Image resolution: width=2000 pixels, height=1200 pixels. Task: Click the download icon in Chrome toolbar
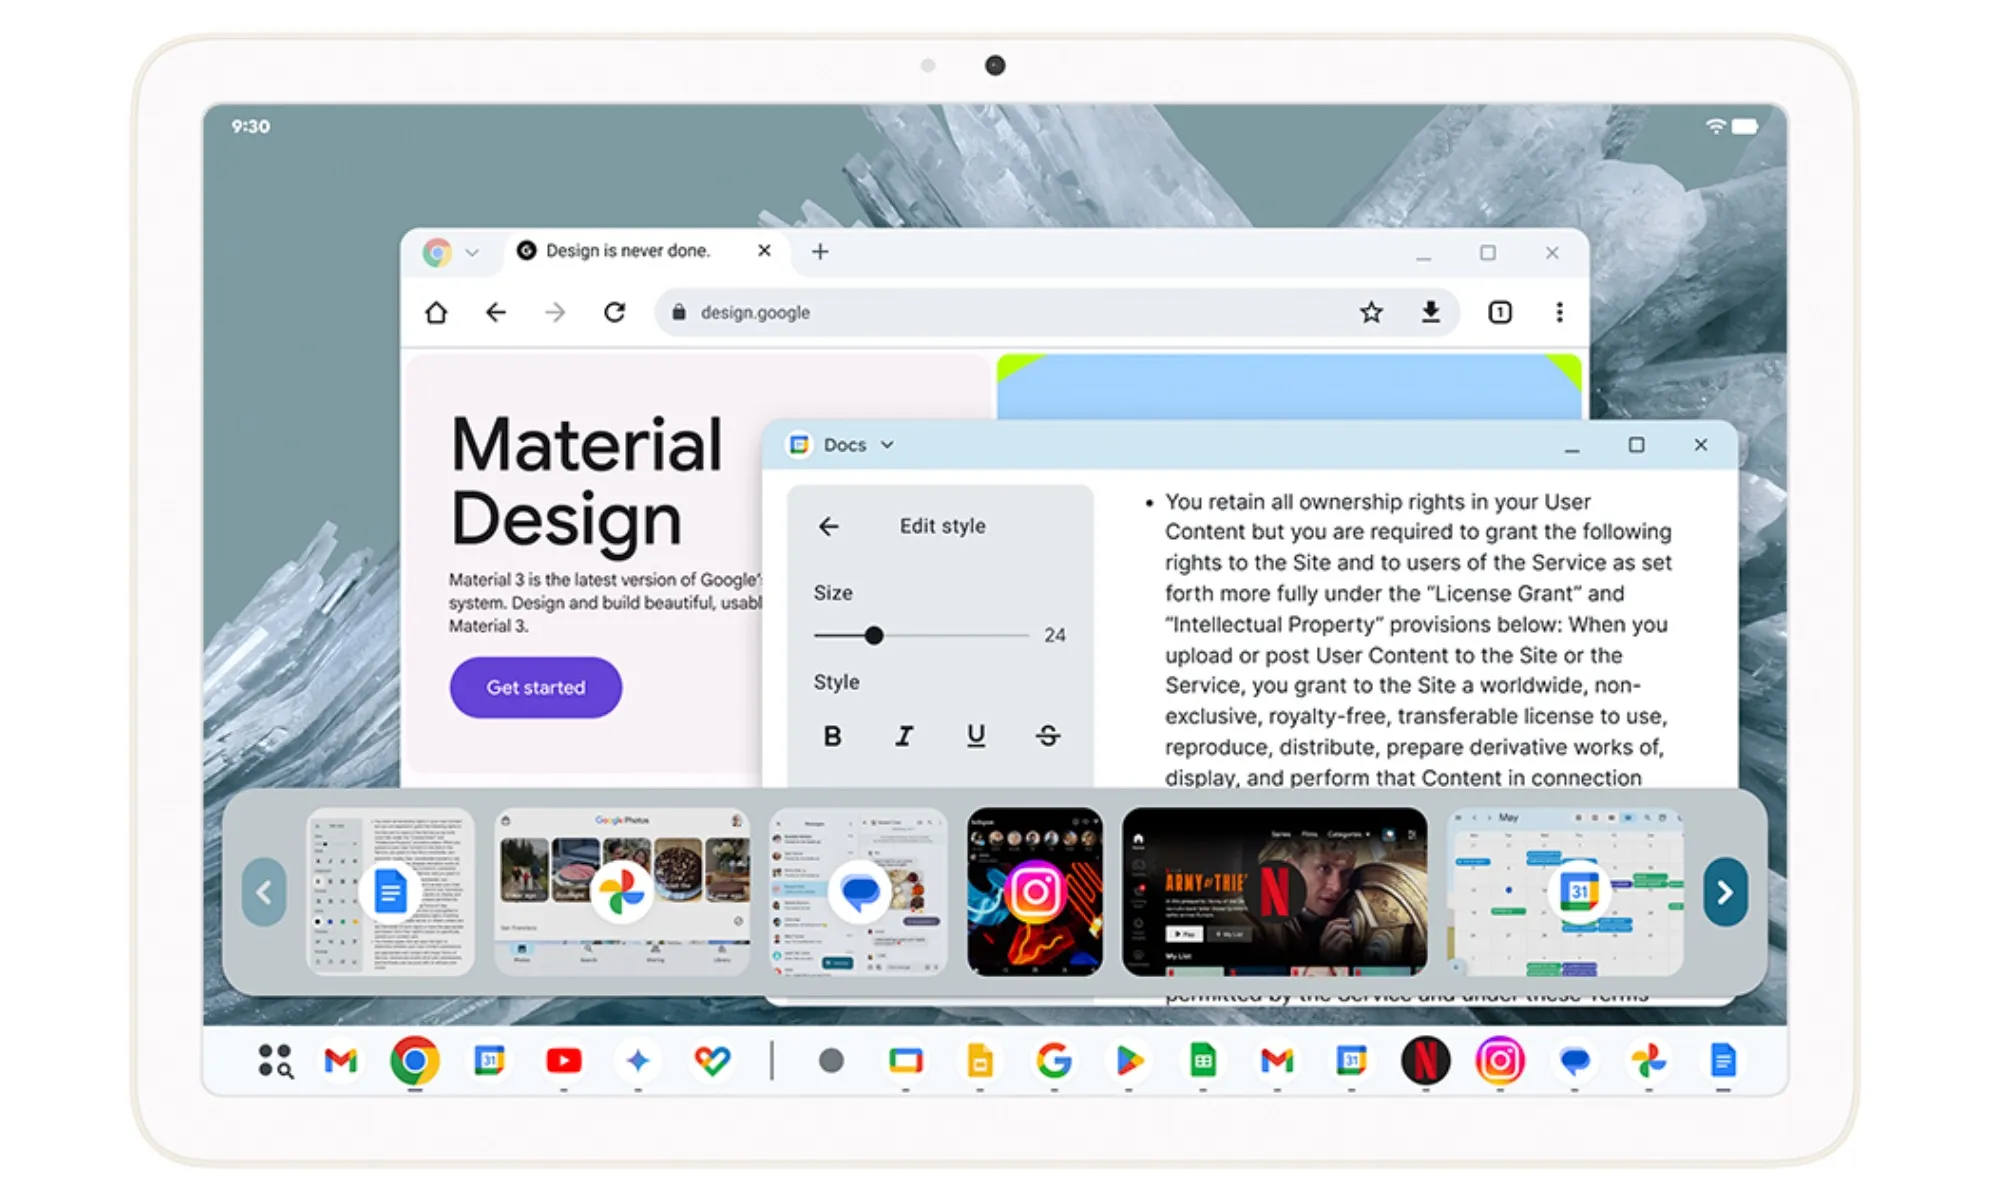(x=1431, y=312)
